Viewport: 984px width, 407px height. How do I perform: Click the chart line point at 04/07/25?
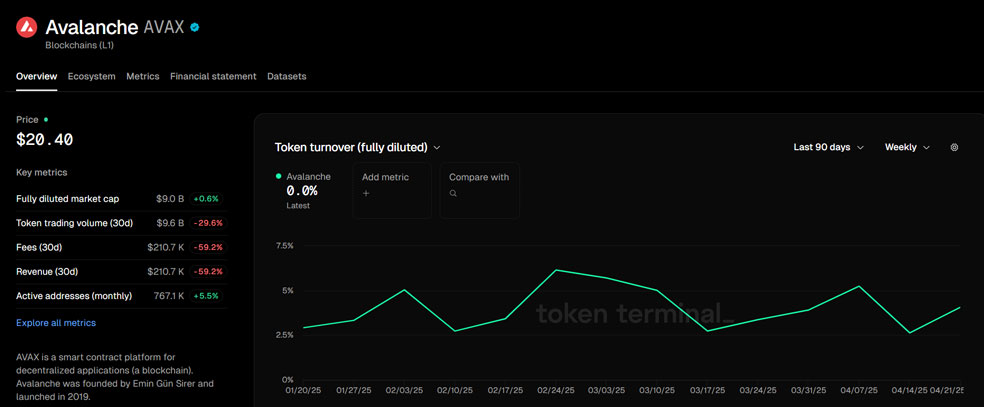tap(859, 287)
